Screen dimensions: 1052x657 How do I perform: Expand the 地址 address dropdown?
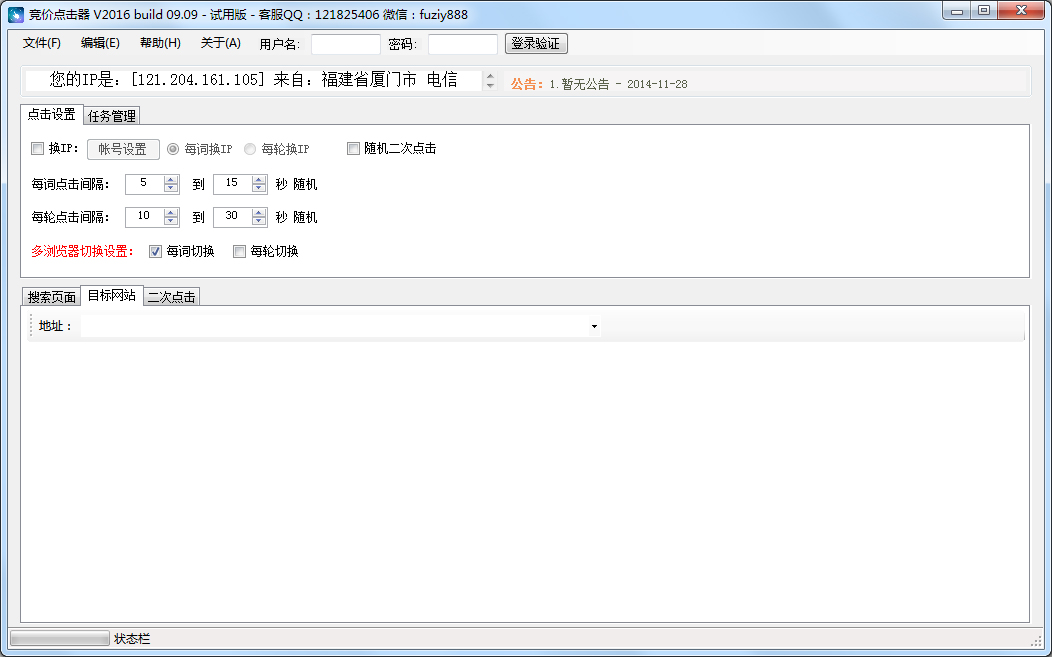coord(594,327)
